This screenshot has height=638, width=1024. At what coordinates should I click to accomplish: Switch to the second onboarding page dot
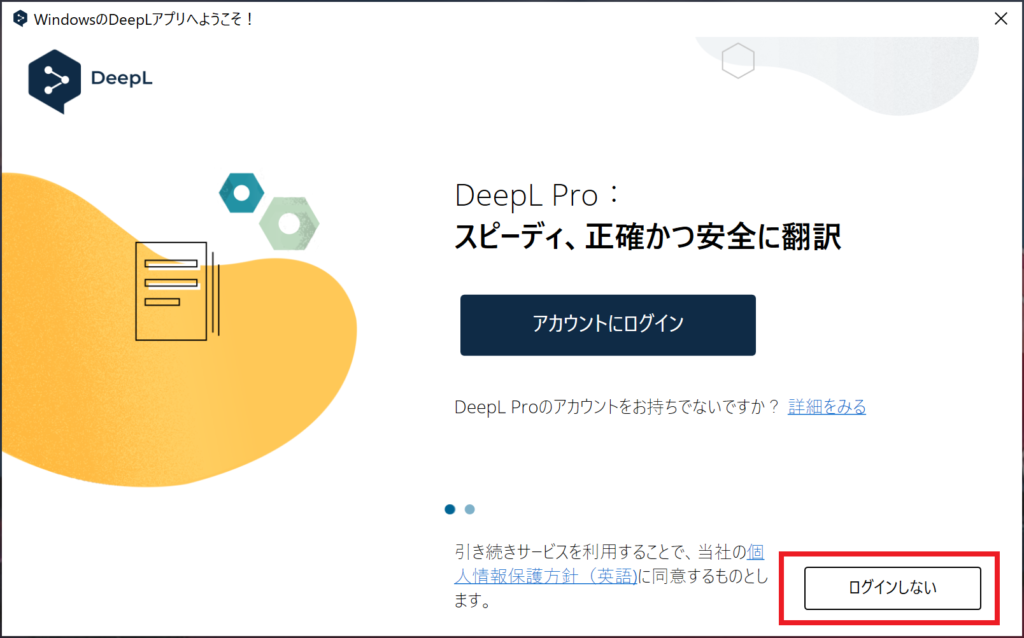point(470,509)
